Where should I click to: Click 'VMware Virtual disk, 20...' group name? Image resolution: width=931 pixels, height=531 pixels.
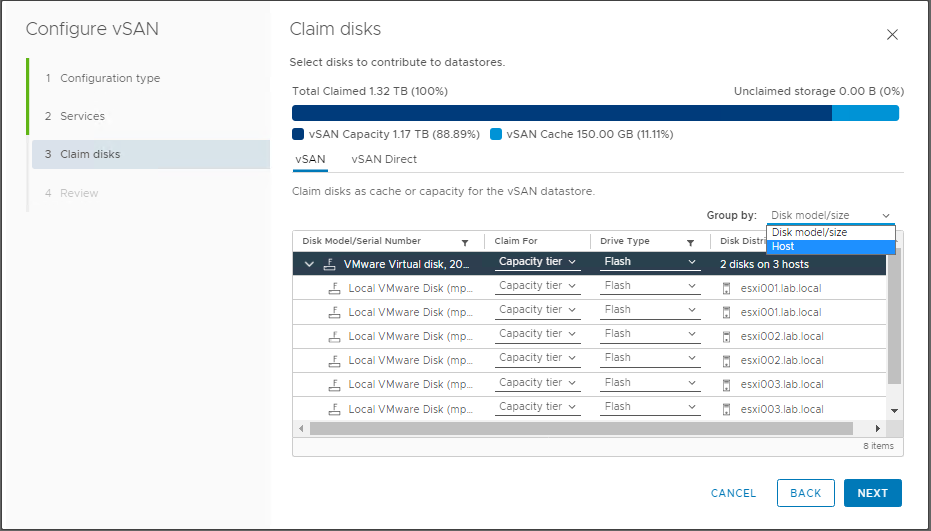pyautogui.click(x=407, y=264)
